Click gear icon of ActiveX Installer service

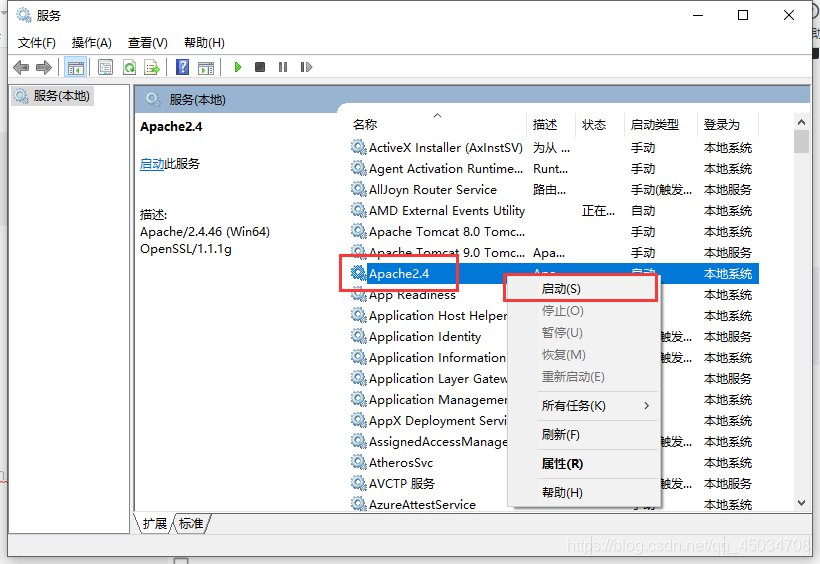(358, 147)
